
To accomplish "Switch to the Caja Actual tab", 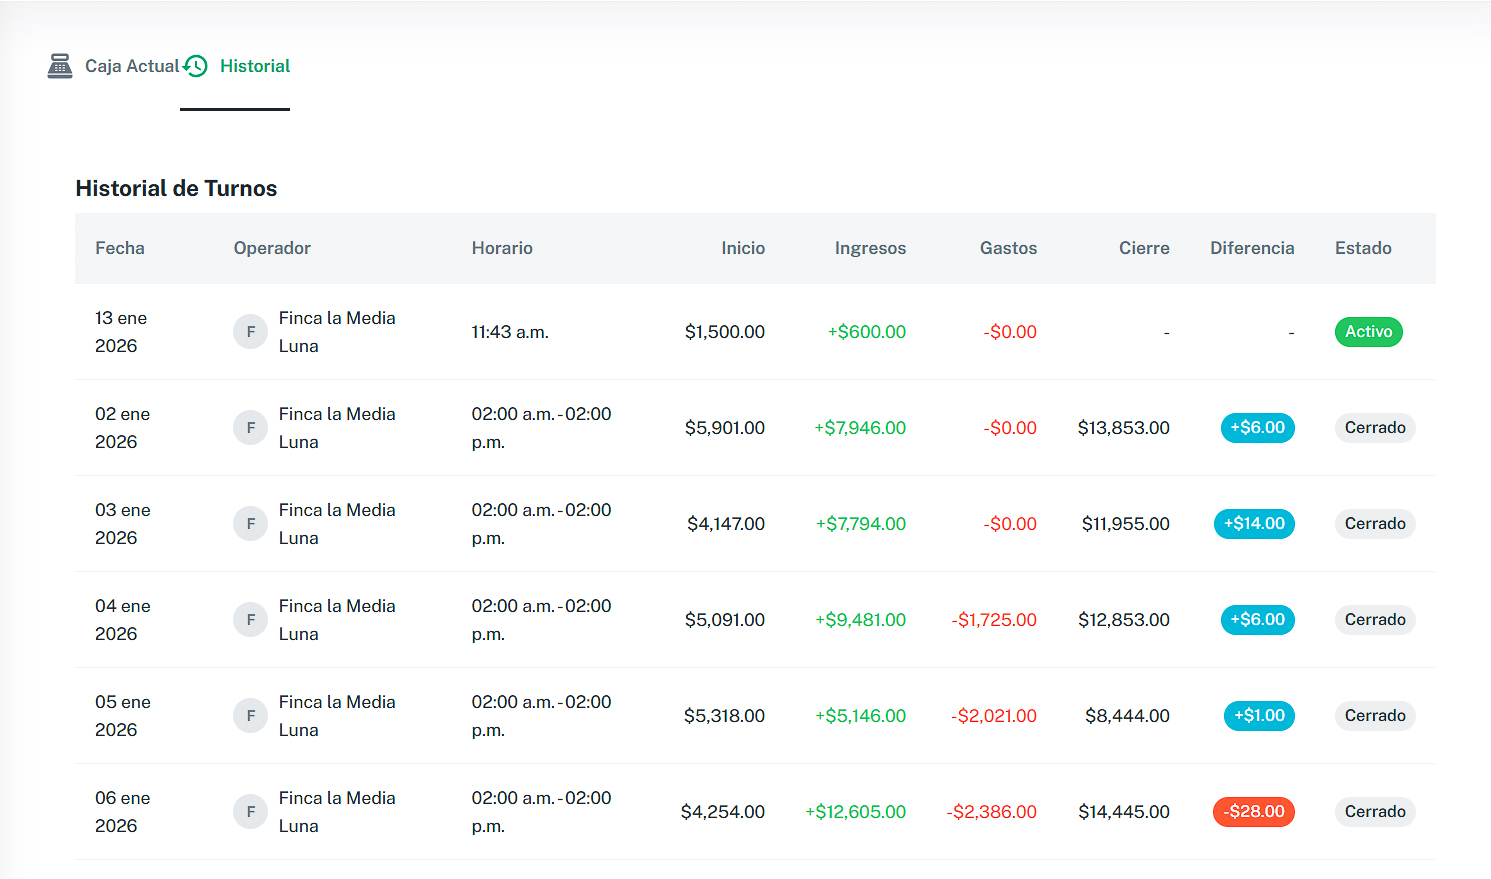I will 131,66.
